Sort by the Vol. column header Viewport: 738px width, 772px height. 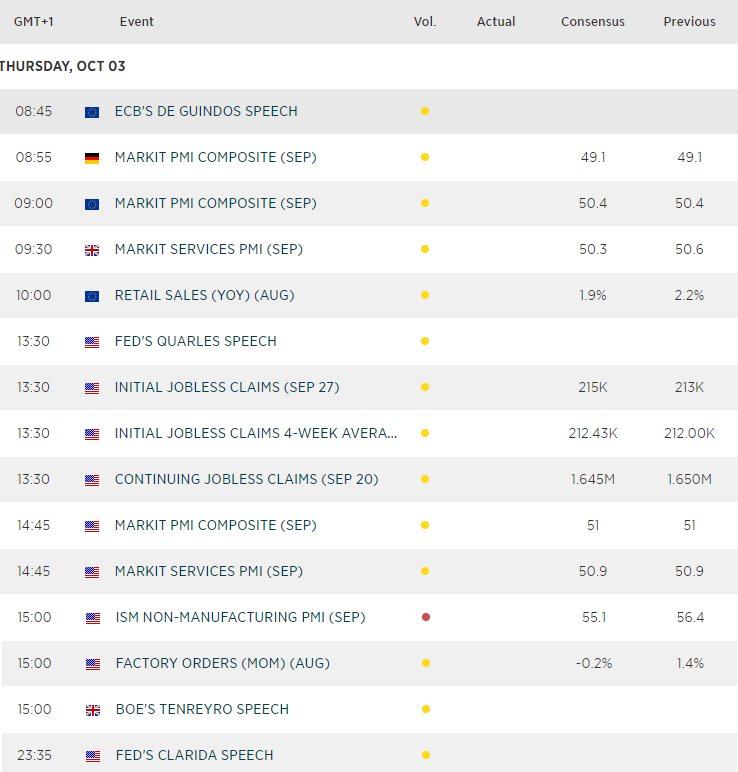[x=425, y=21]
